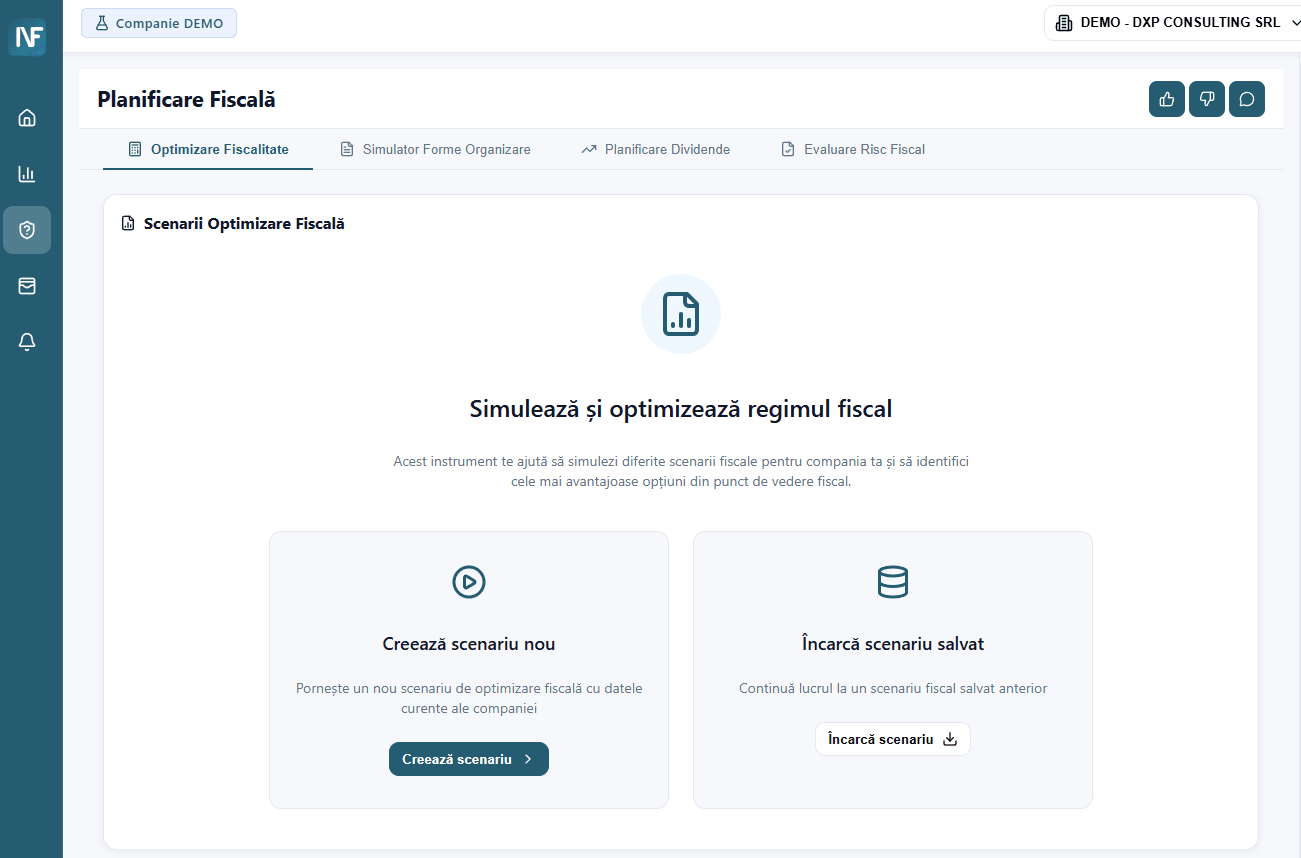Viewport: 1301px width, 858px height.
Task: Click the Simulează și optimizează regimul fiscal heading
Action: (681, 409)
